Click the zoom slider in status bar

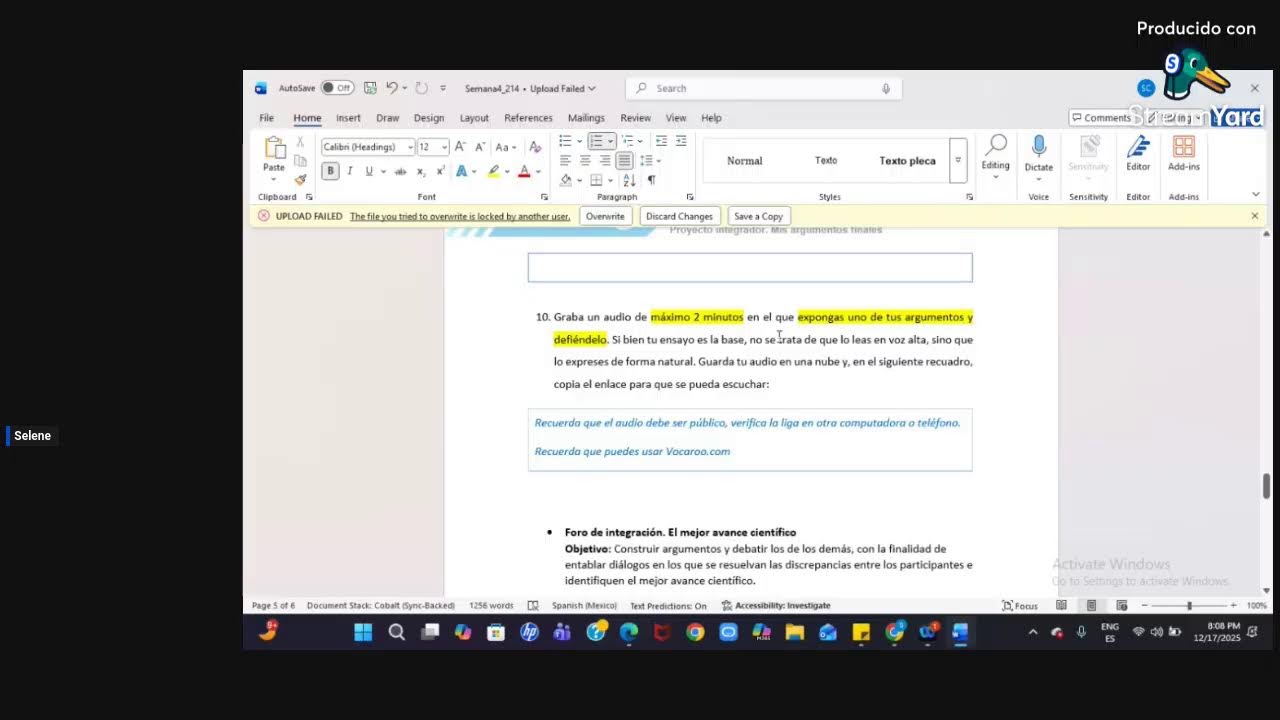[1189, 605]
